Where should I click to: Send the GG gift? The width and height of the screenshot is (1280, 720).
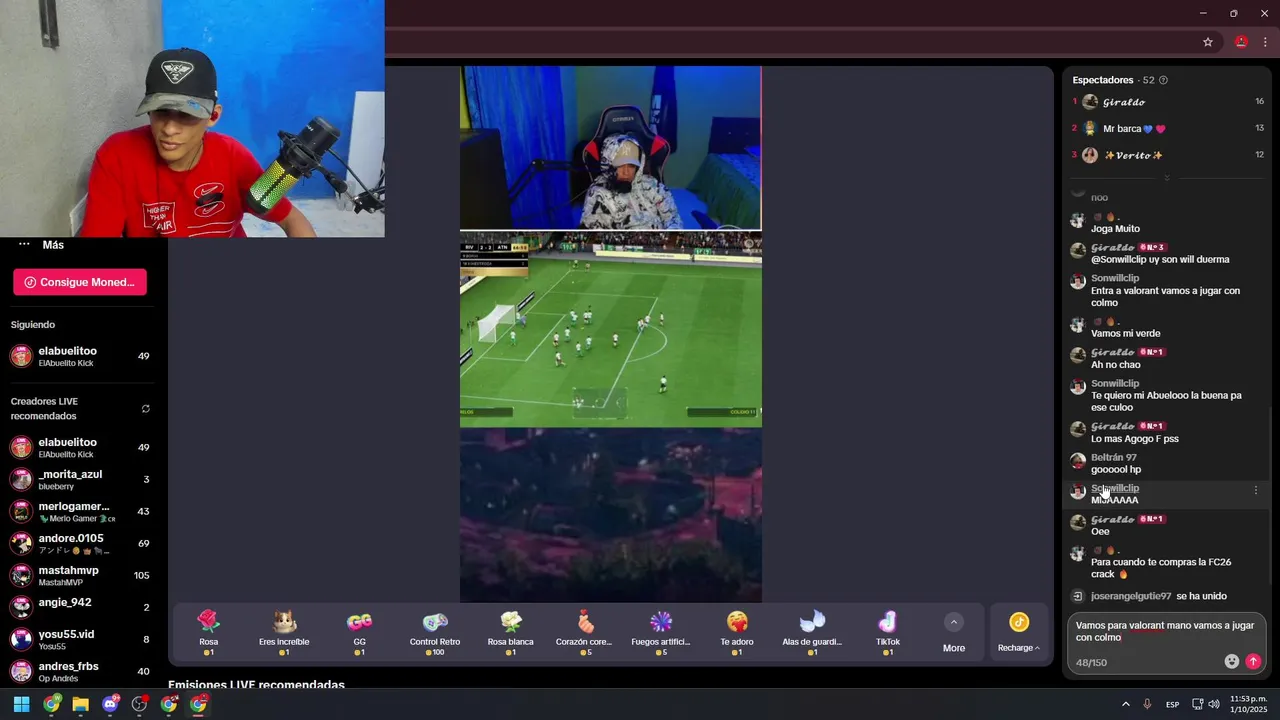click(359, 632)
